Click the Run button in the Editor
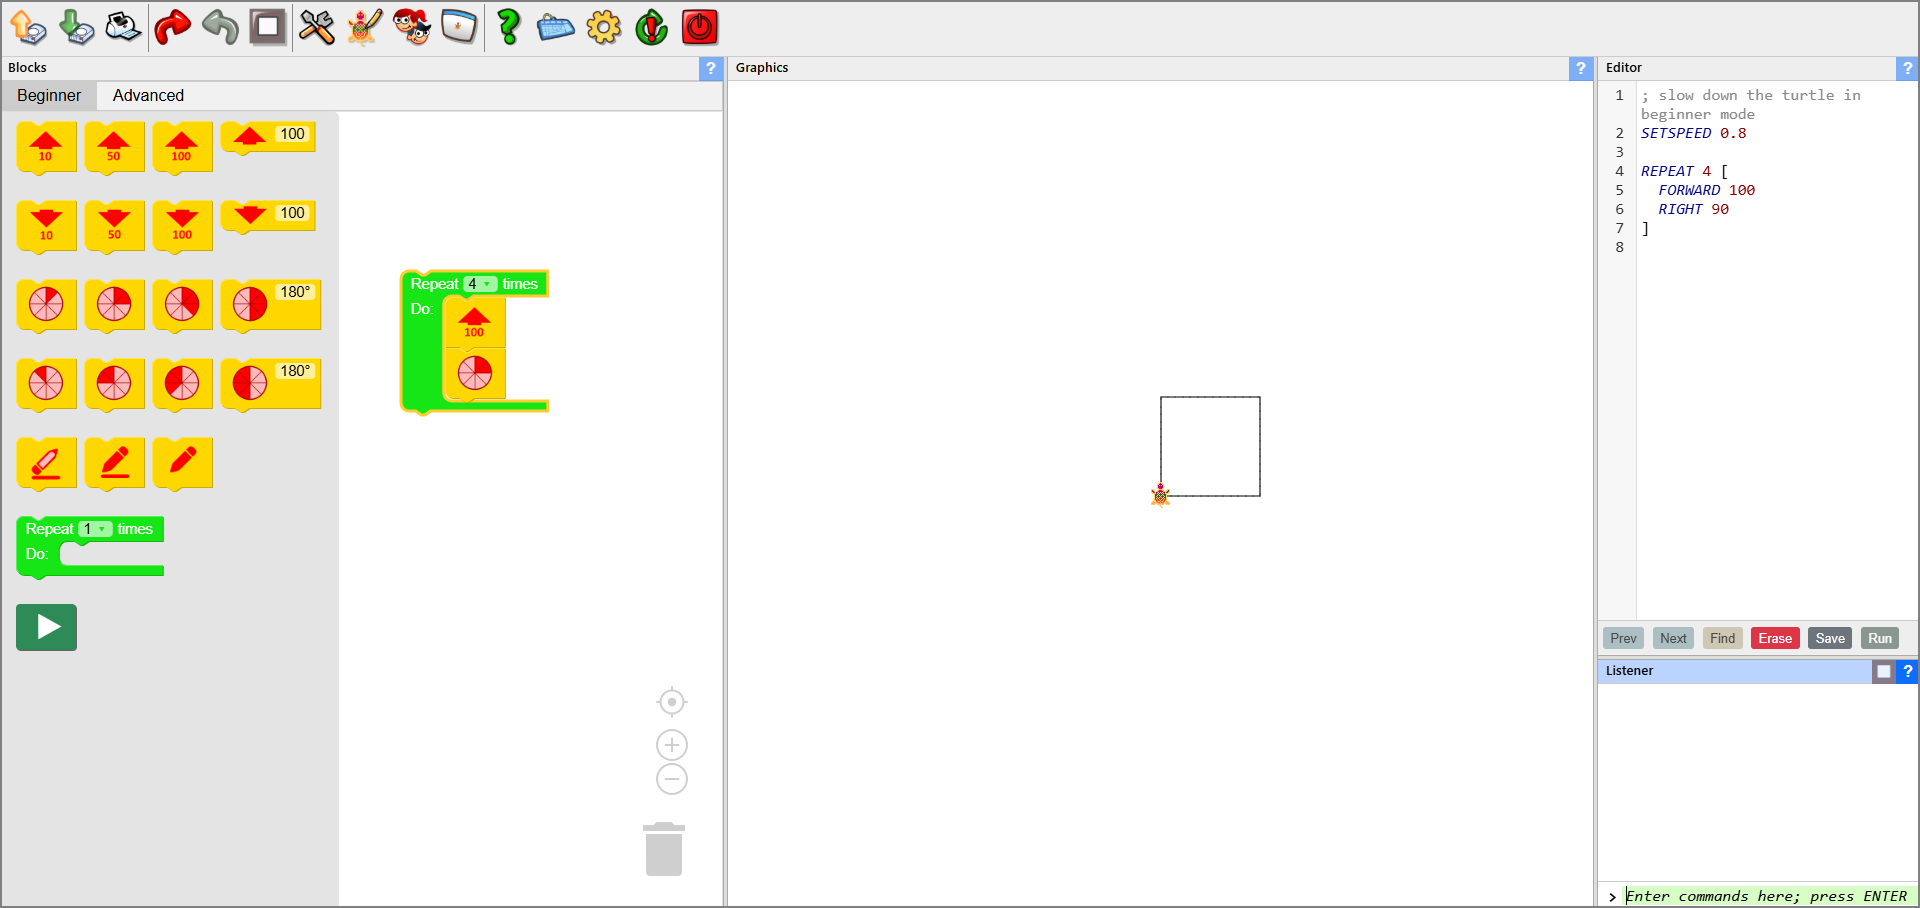Viewport: 1920px width, 908px height. pos(1879,638)
